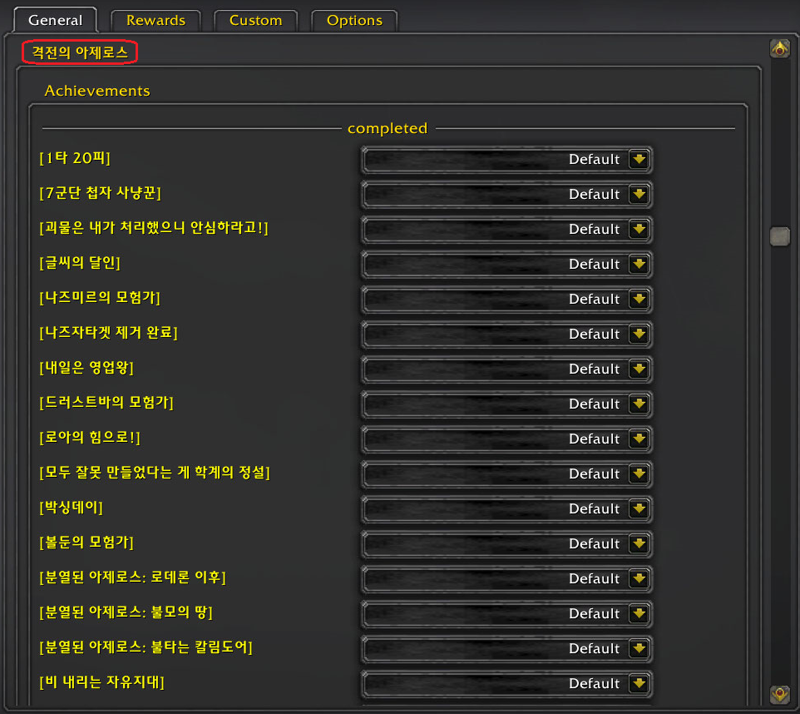The width and height of the screenshot is (800, 714).
Task: Click [분열된 아제로스: 불모의 땅] achievement text
Action: (126, 612)
